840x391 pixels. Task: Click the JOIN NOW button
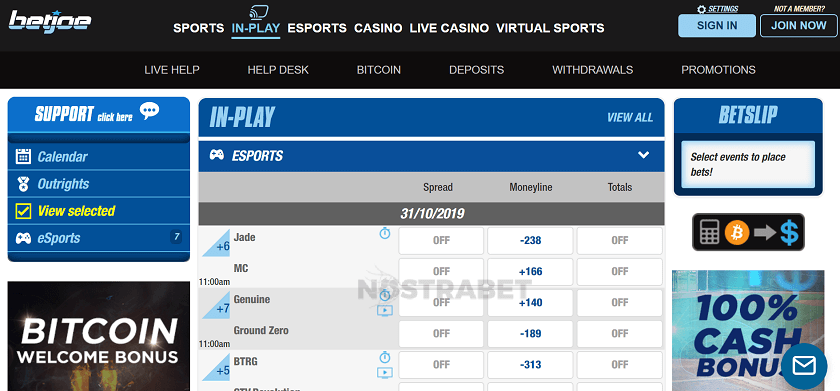[x=799, y=25]
